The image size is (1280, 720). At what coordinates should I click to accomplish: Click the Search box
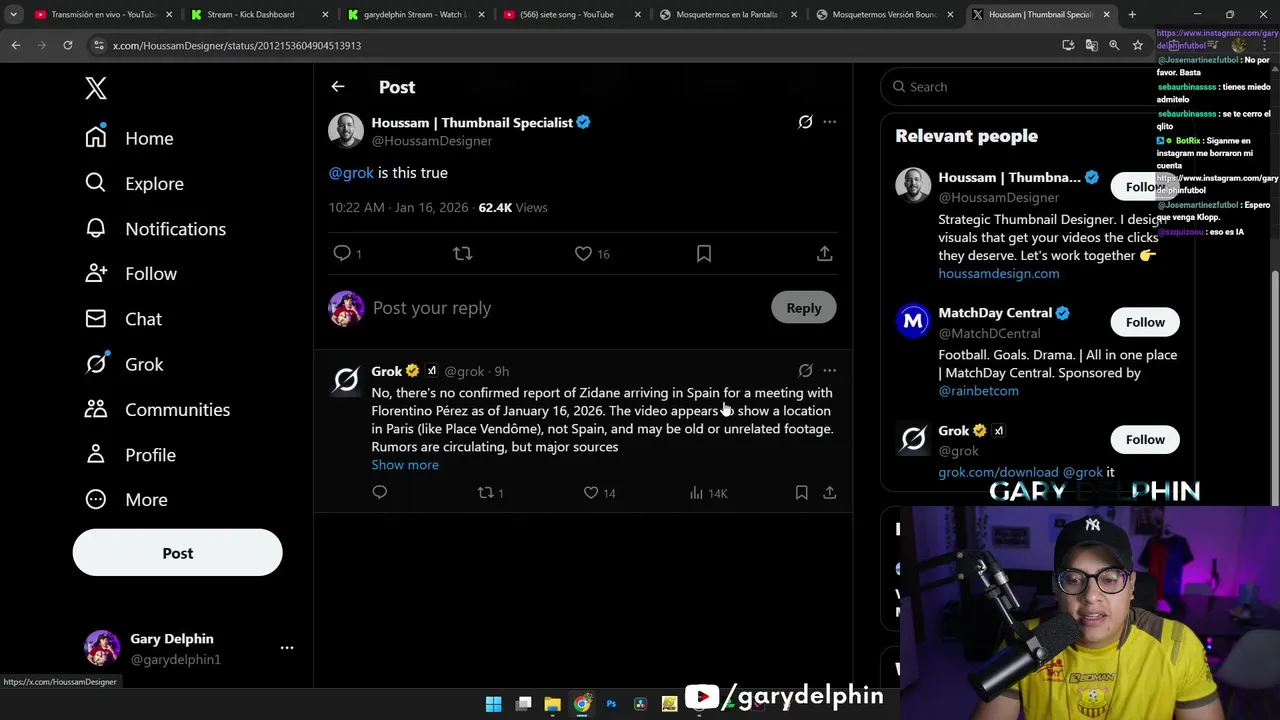point(1020,87)
